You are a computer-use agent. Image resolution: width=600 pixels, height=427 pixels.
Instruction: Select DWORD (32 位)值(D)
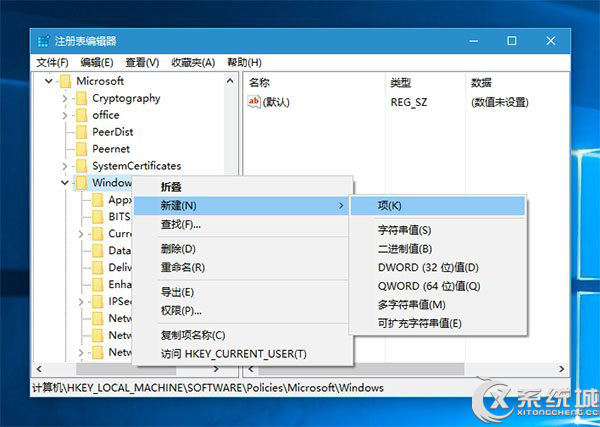click(x=438, y=267)
